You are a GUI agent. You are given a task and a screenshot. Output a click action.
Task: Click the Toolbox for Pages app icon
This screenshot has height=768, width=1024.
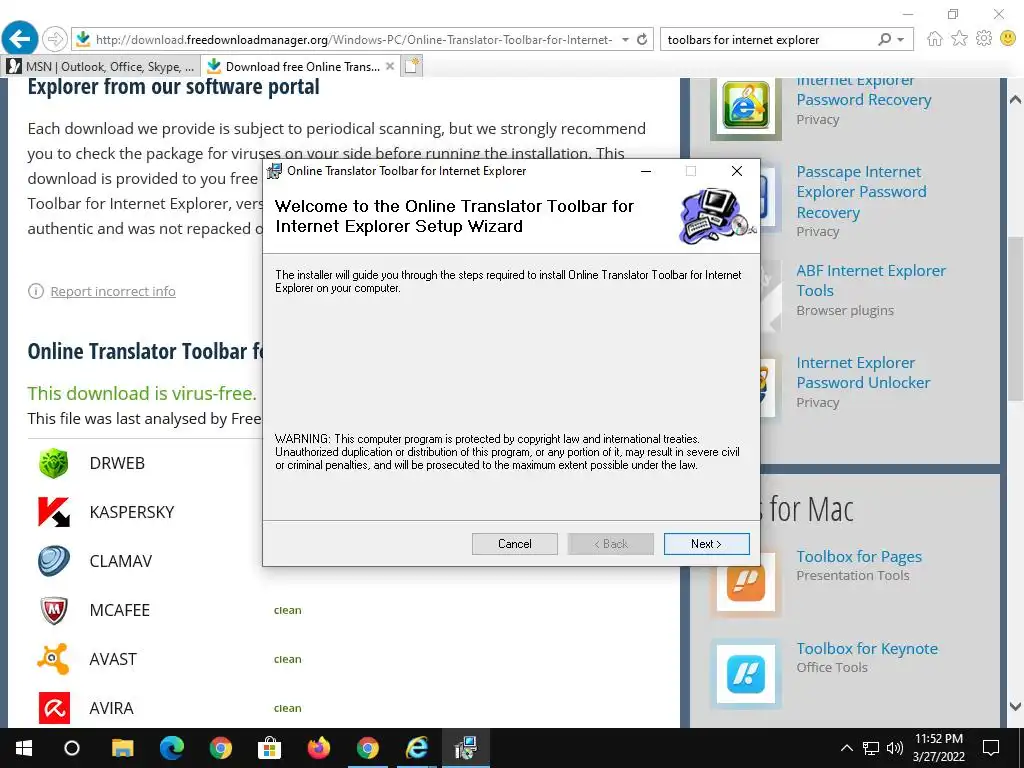[746, 581]
